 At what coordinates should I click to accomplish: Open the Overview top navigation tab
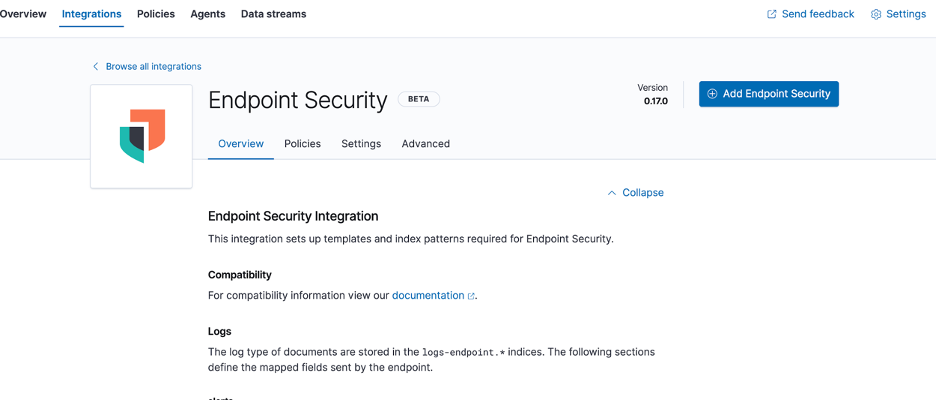point(23,14)
